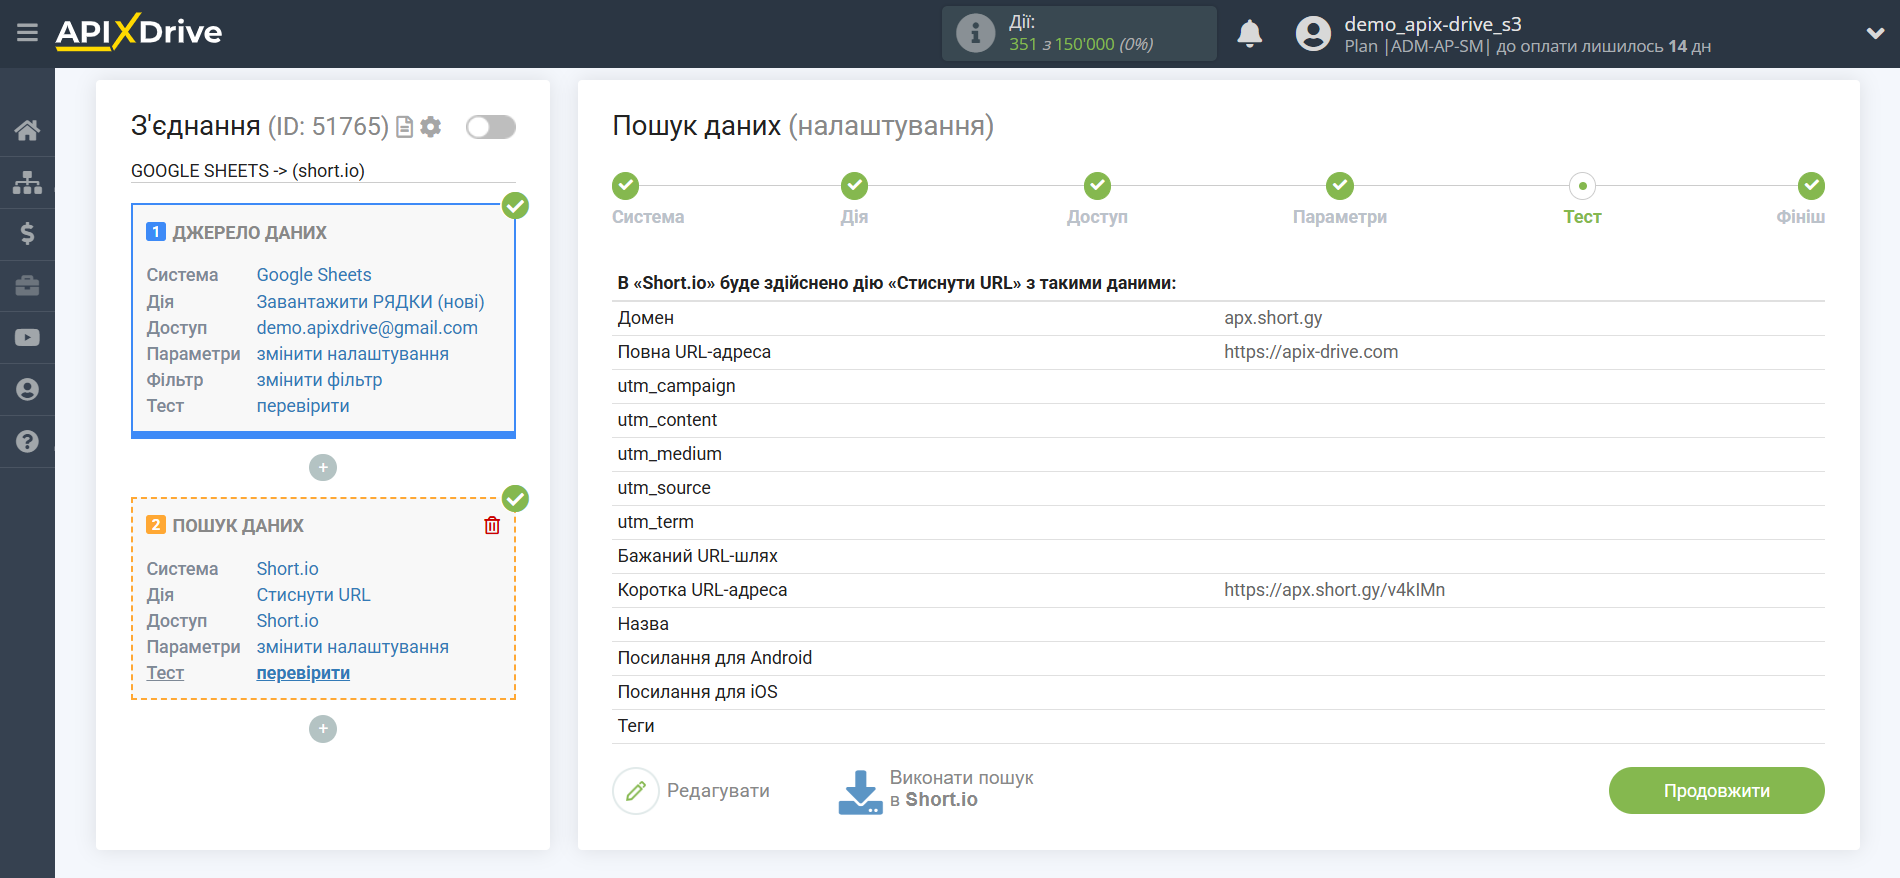Click the Посилання для iOS row

[1218, 692]
